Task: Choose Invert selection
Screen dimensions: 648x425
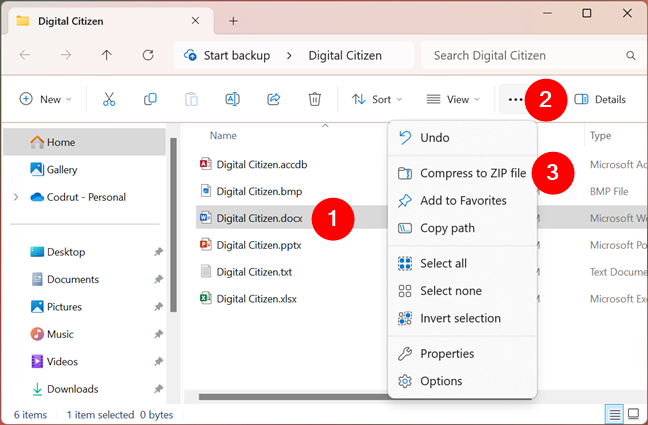Action: (462, 318)
